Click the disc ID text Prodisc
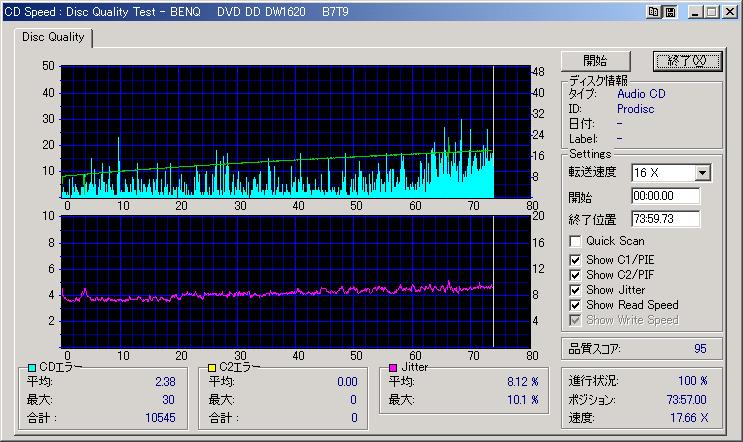This screenshot has height=442, width=743. [x=635, y=109]
